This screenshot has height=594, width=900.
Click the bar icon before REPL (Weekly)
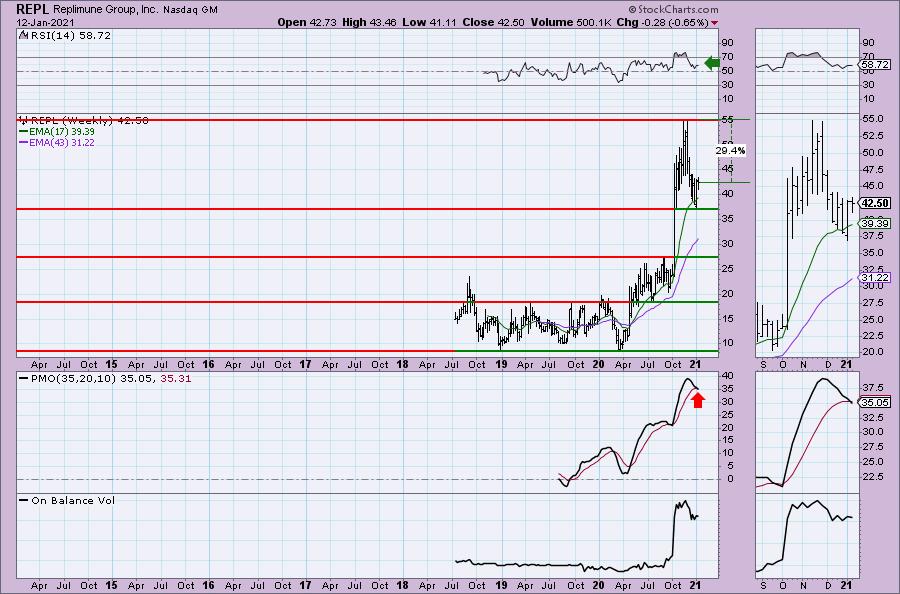[x=23, y=120]
